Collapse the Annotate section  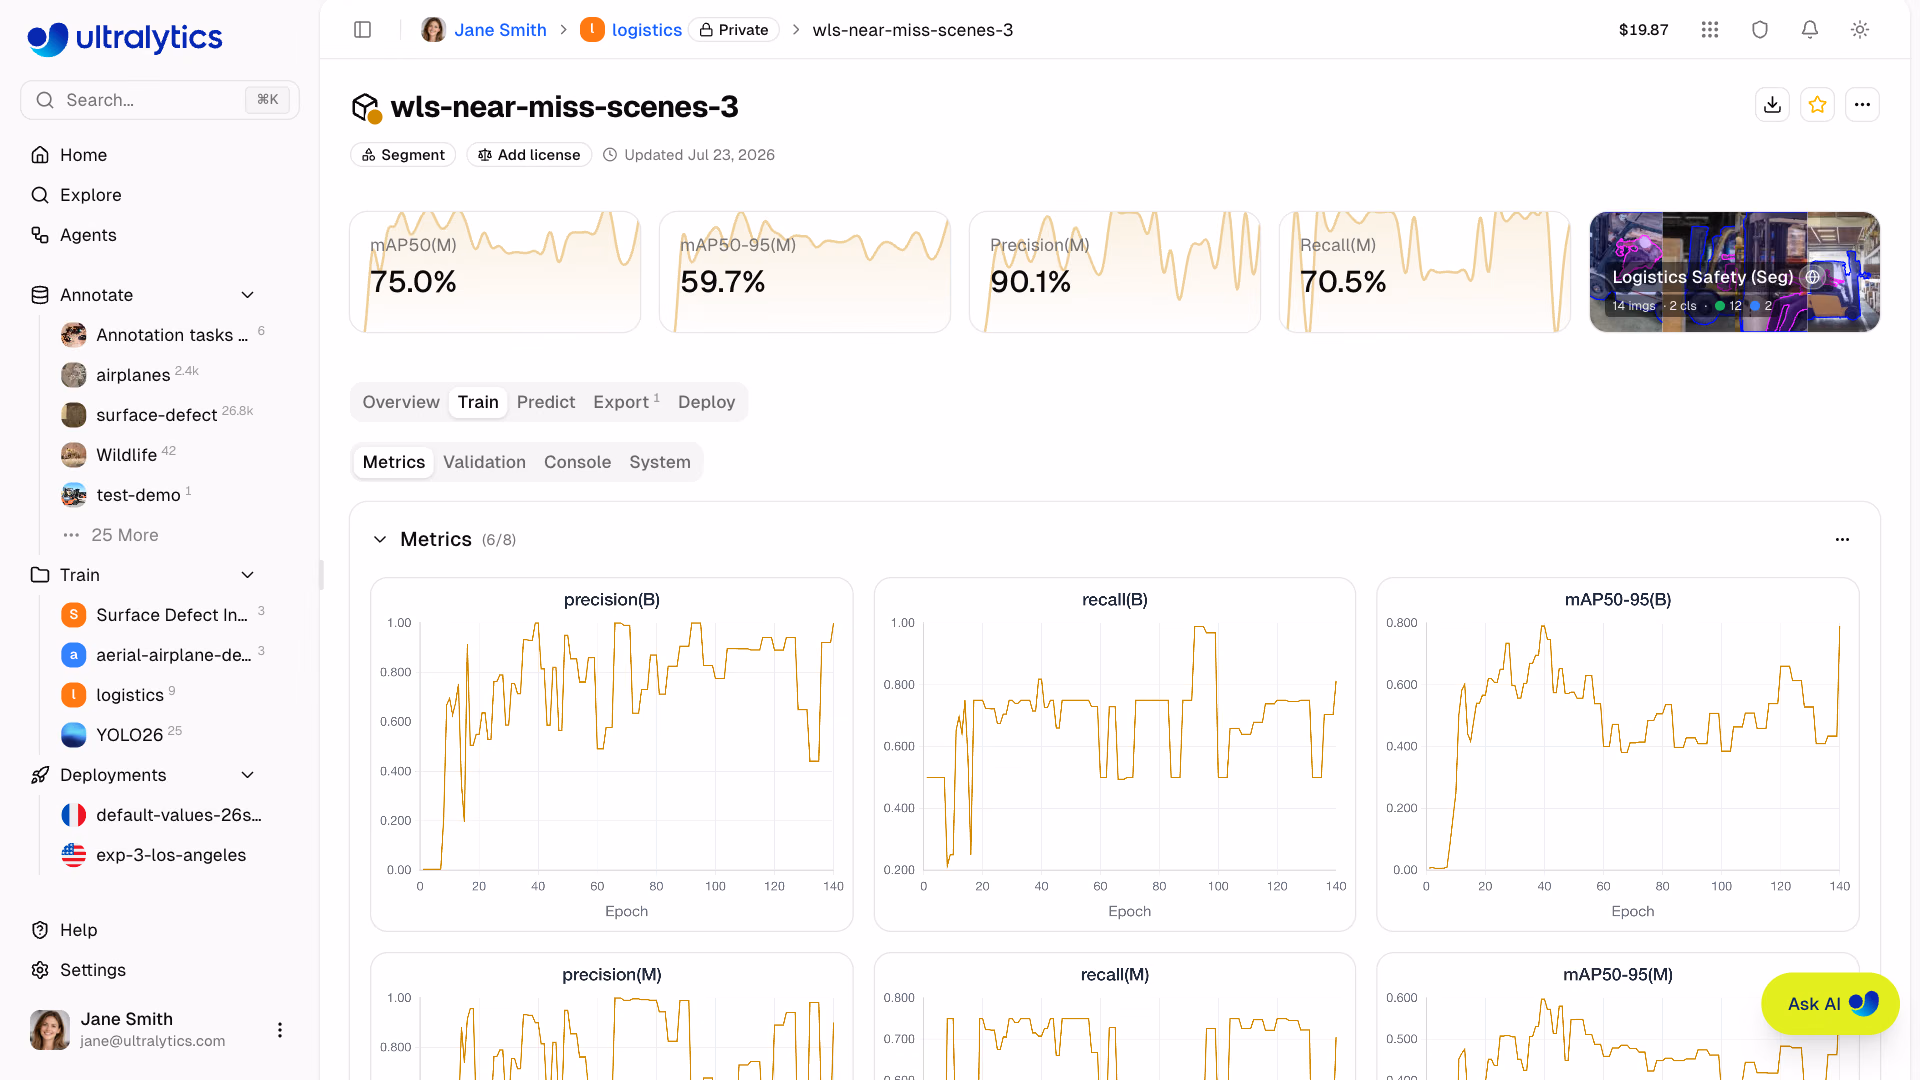coord(248,295)
